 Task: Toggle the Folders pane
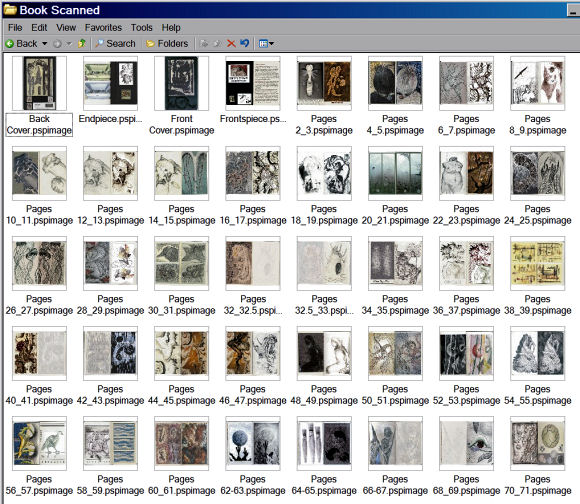(167, 44)
